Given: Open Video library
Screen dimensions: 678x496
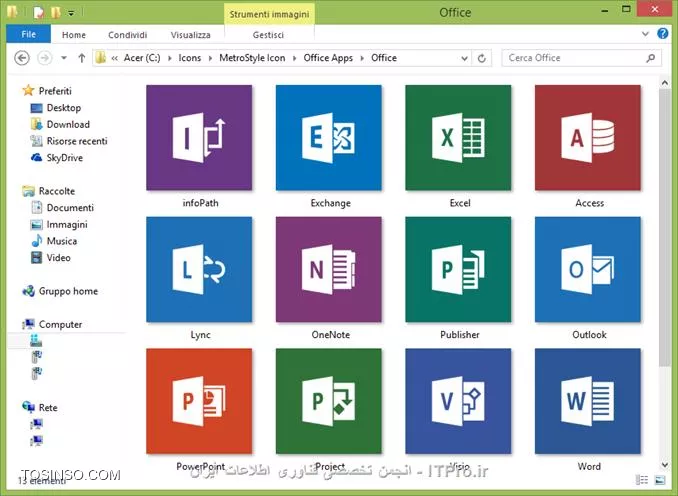Looking at the screenshot, I should click(58, 258).
